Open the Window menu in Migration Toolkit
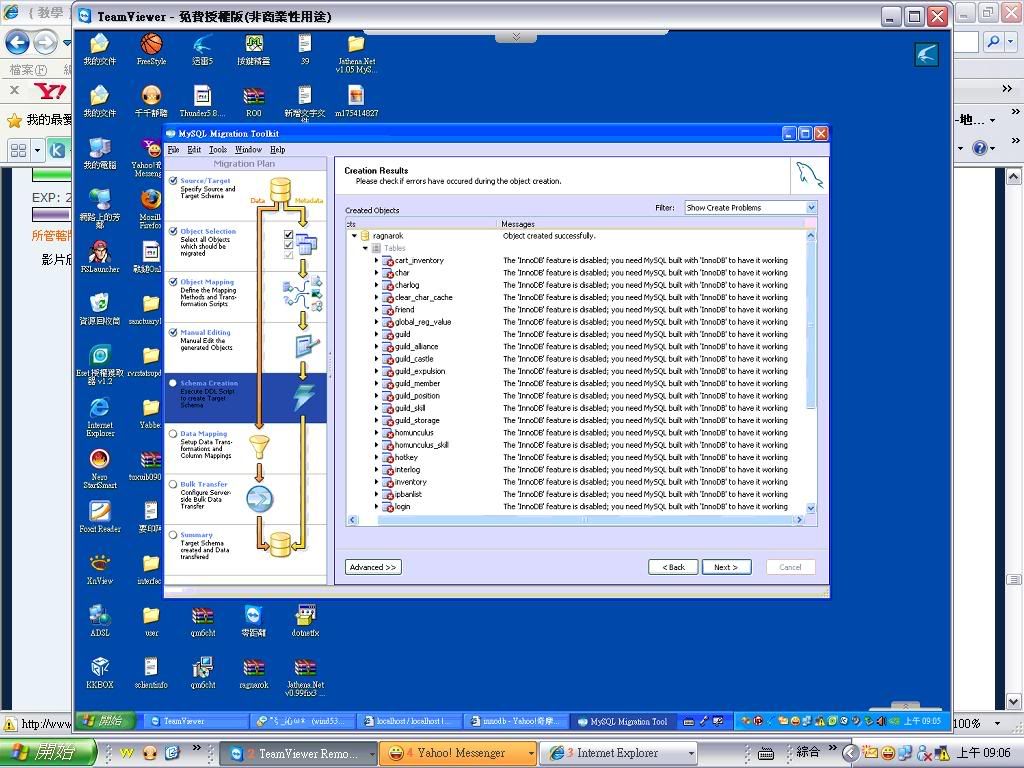Screen dimensions: 1024x768 [248, 150]
